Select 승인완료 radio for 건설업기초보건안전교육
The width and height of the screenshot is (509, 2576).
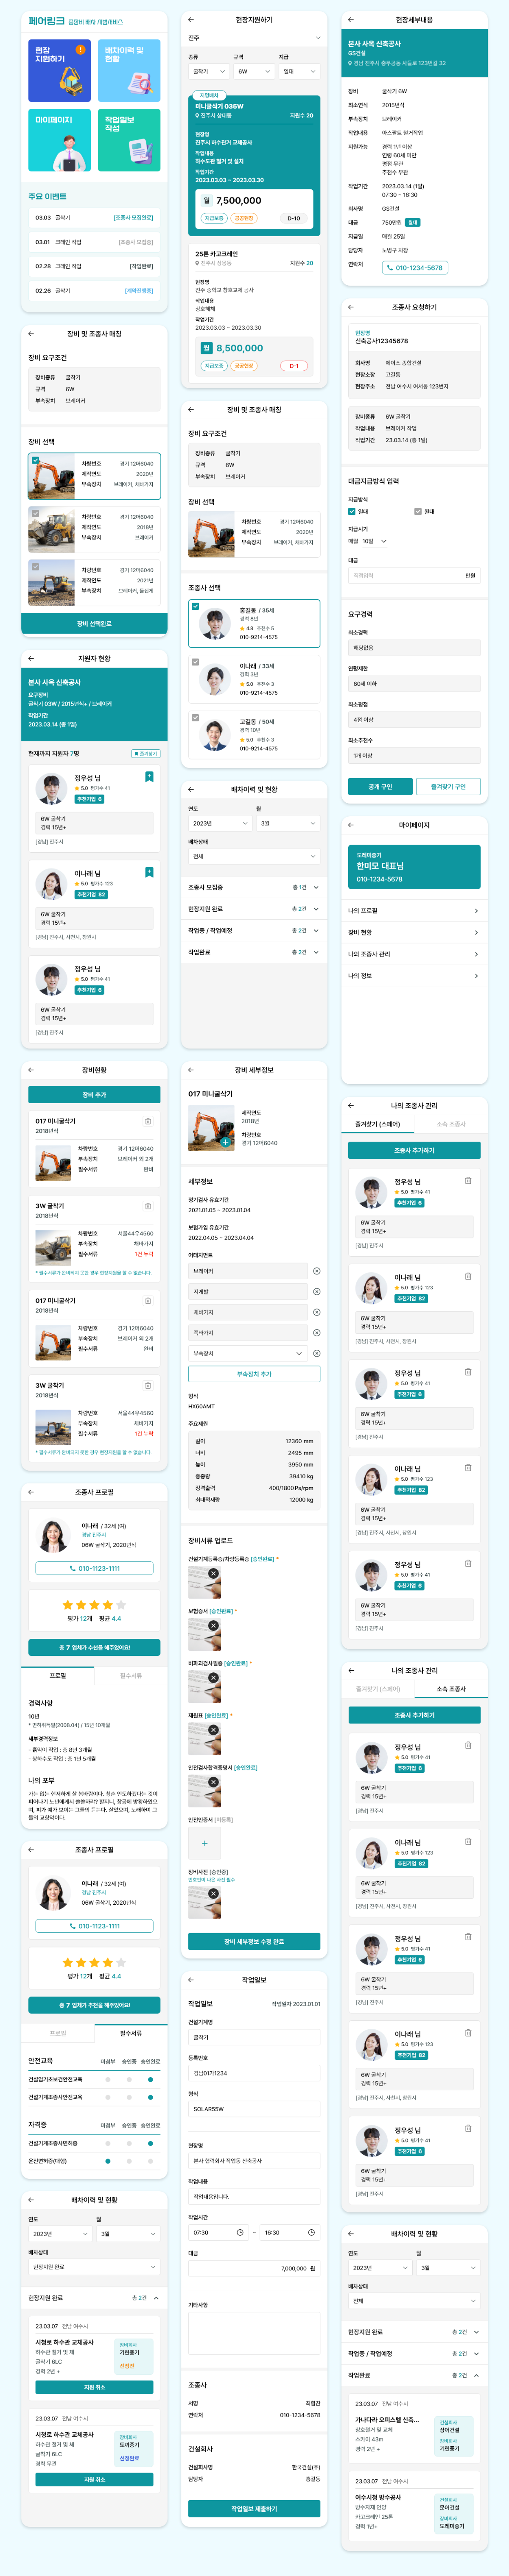pos(150,2080)
